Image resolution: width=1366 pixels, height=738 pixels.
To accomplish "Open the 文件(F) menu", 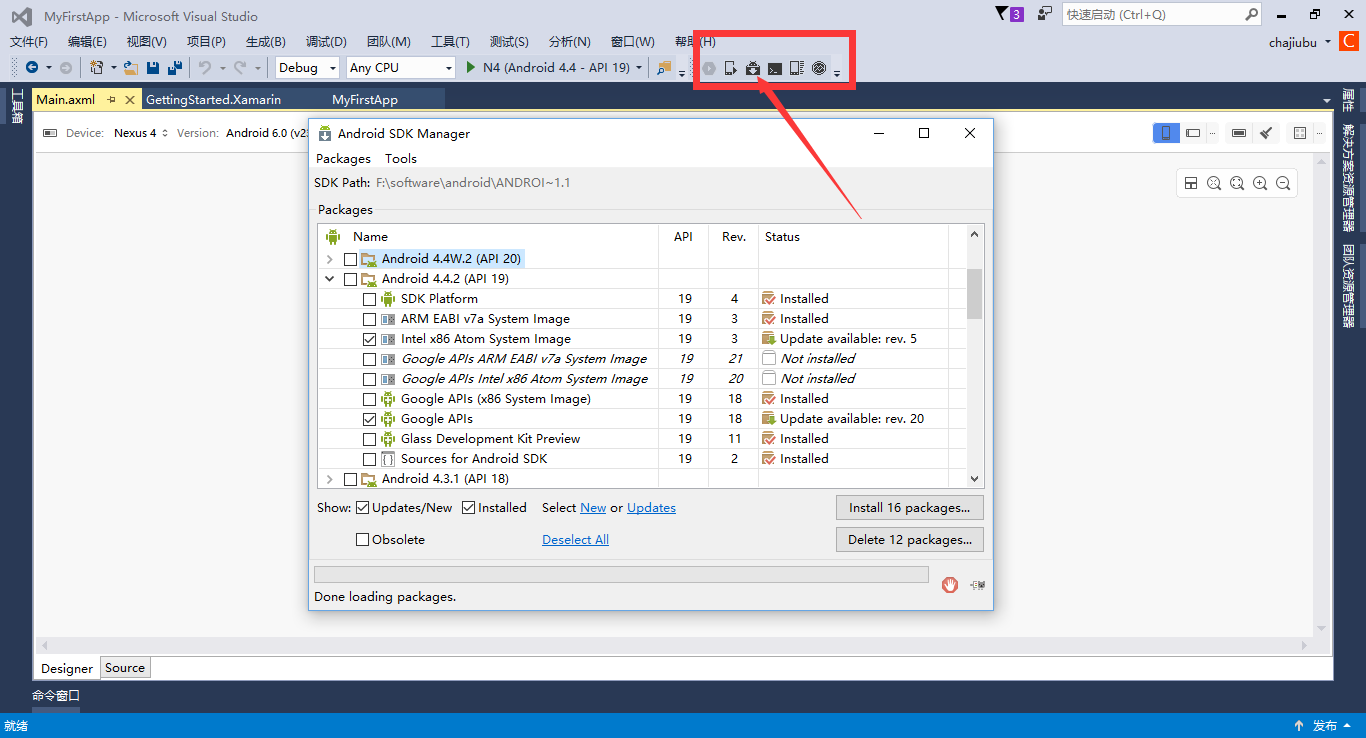I will pos(29,42).
